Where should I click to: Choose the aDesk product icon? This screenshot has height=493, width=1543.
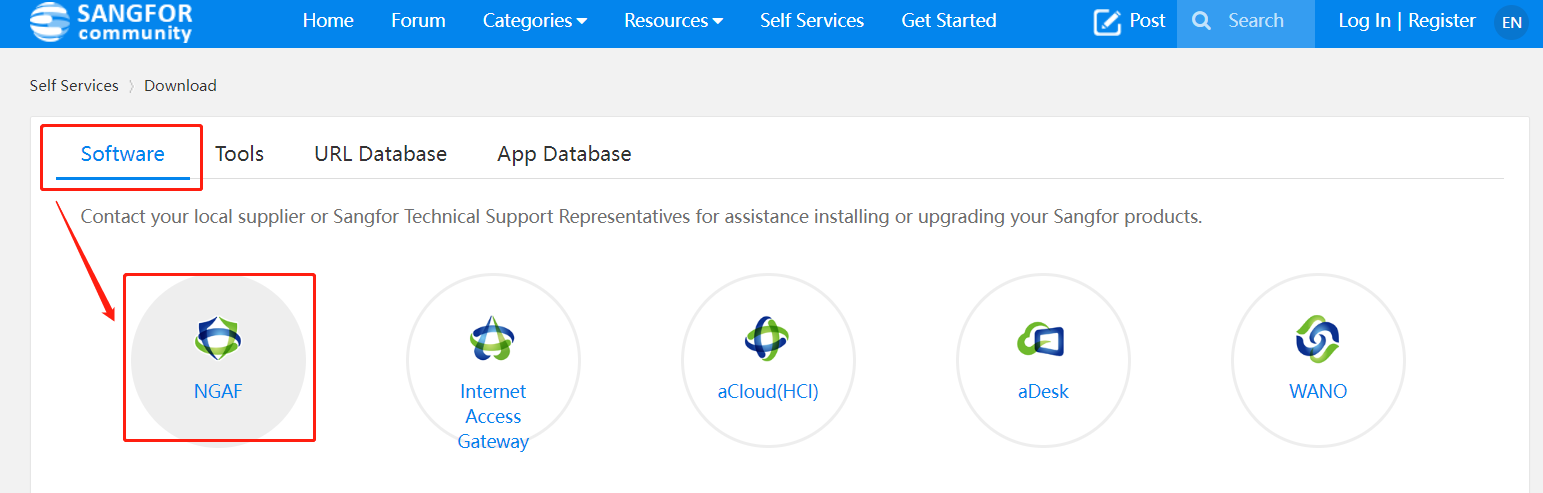pos(1042,340)
